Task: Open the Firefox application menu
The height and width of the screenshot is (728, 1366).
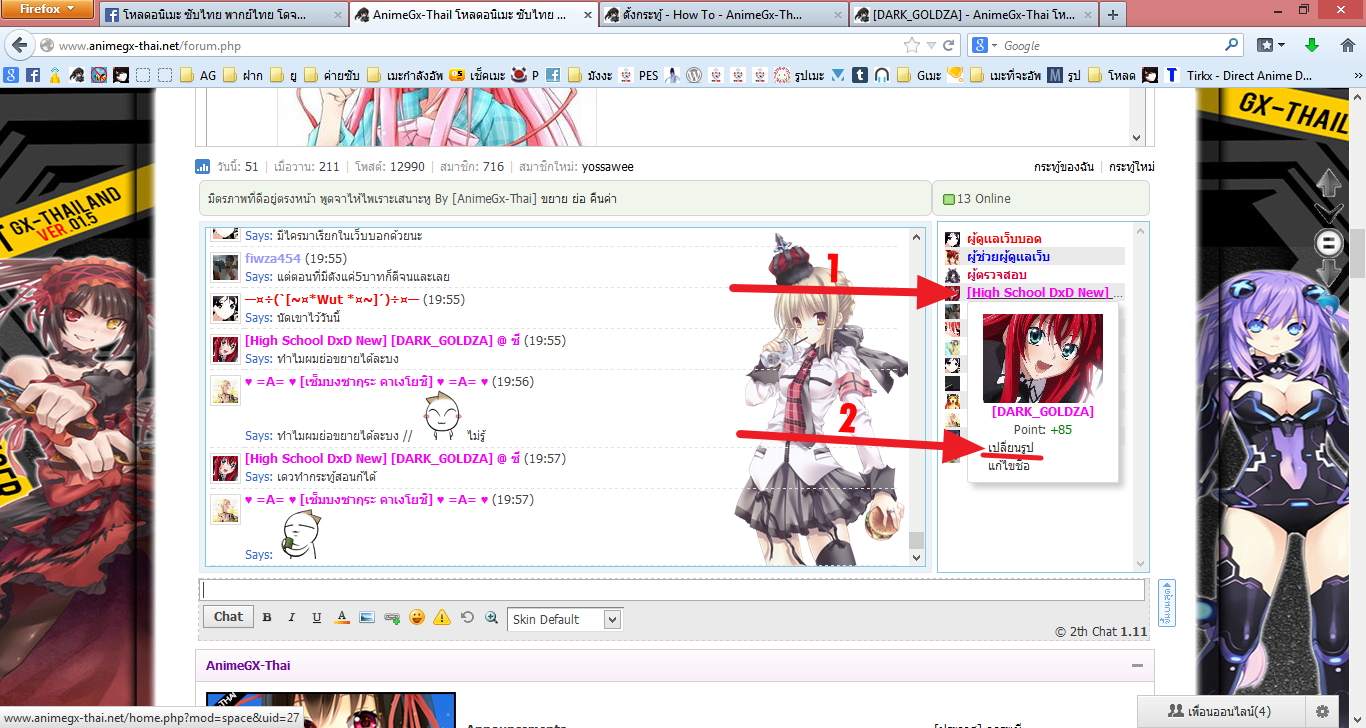Action: pos(47,9)
